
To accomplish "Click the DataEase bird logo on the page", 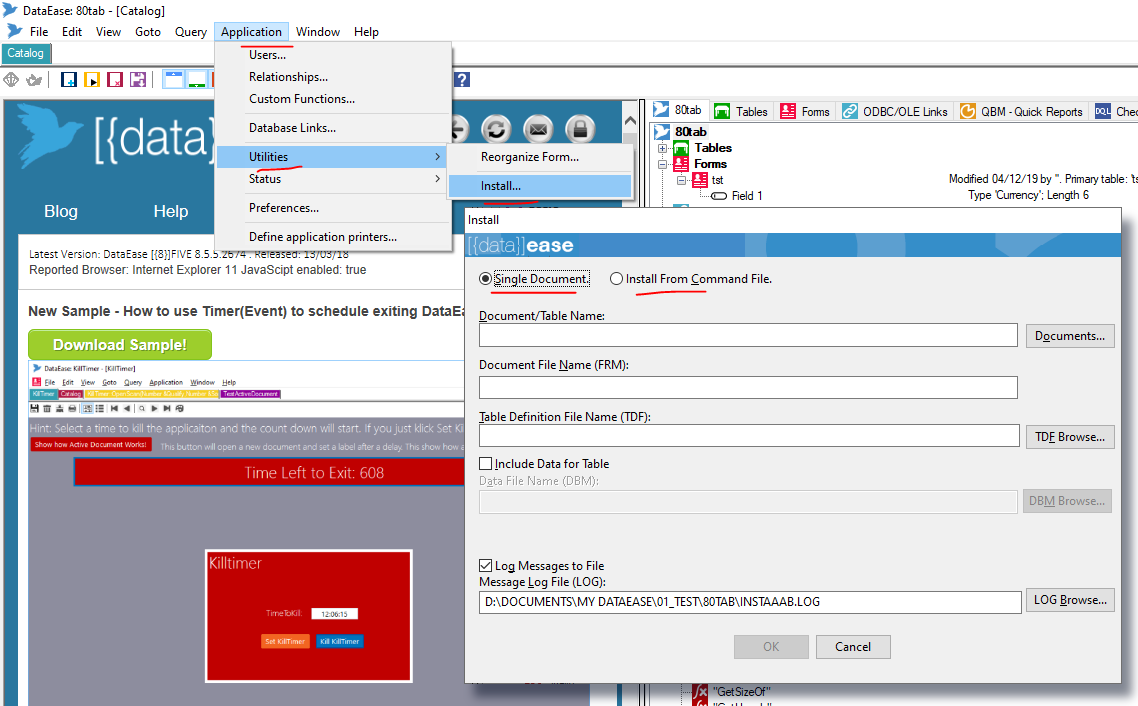I will pos(49,135).
